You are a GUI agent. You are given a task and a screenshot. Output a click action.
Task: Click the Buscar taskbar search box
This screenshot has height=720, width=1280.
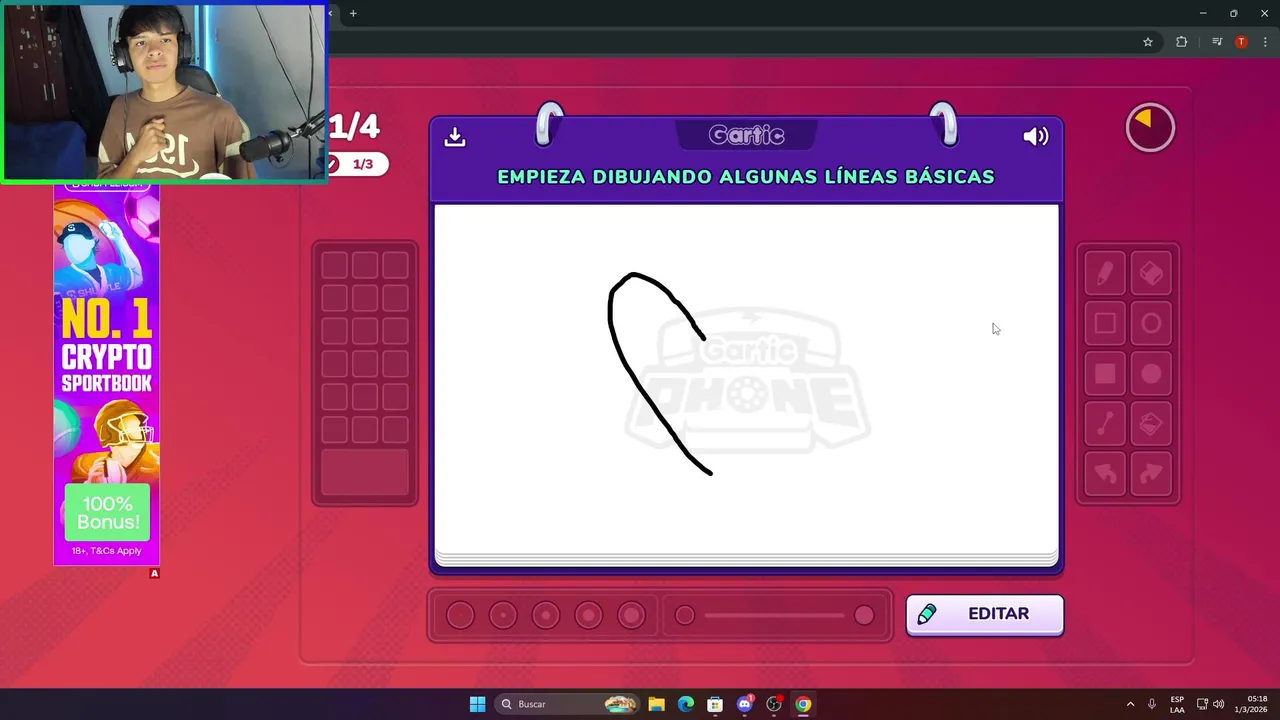567,704
